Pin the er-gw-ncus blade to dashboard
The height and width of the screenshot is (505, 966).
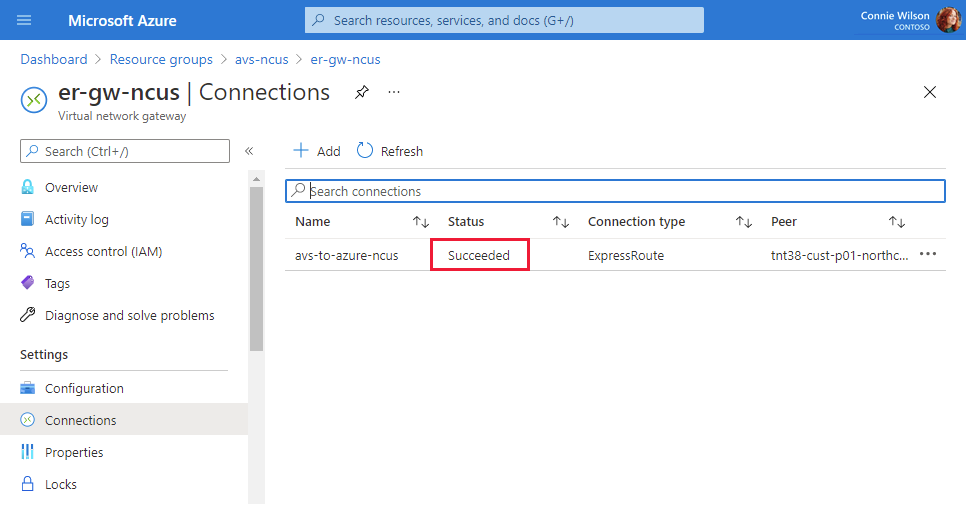pos(362,92)
